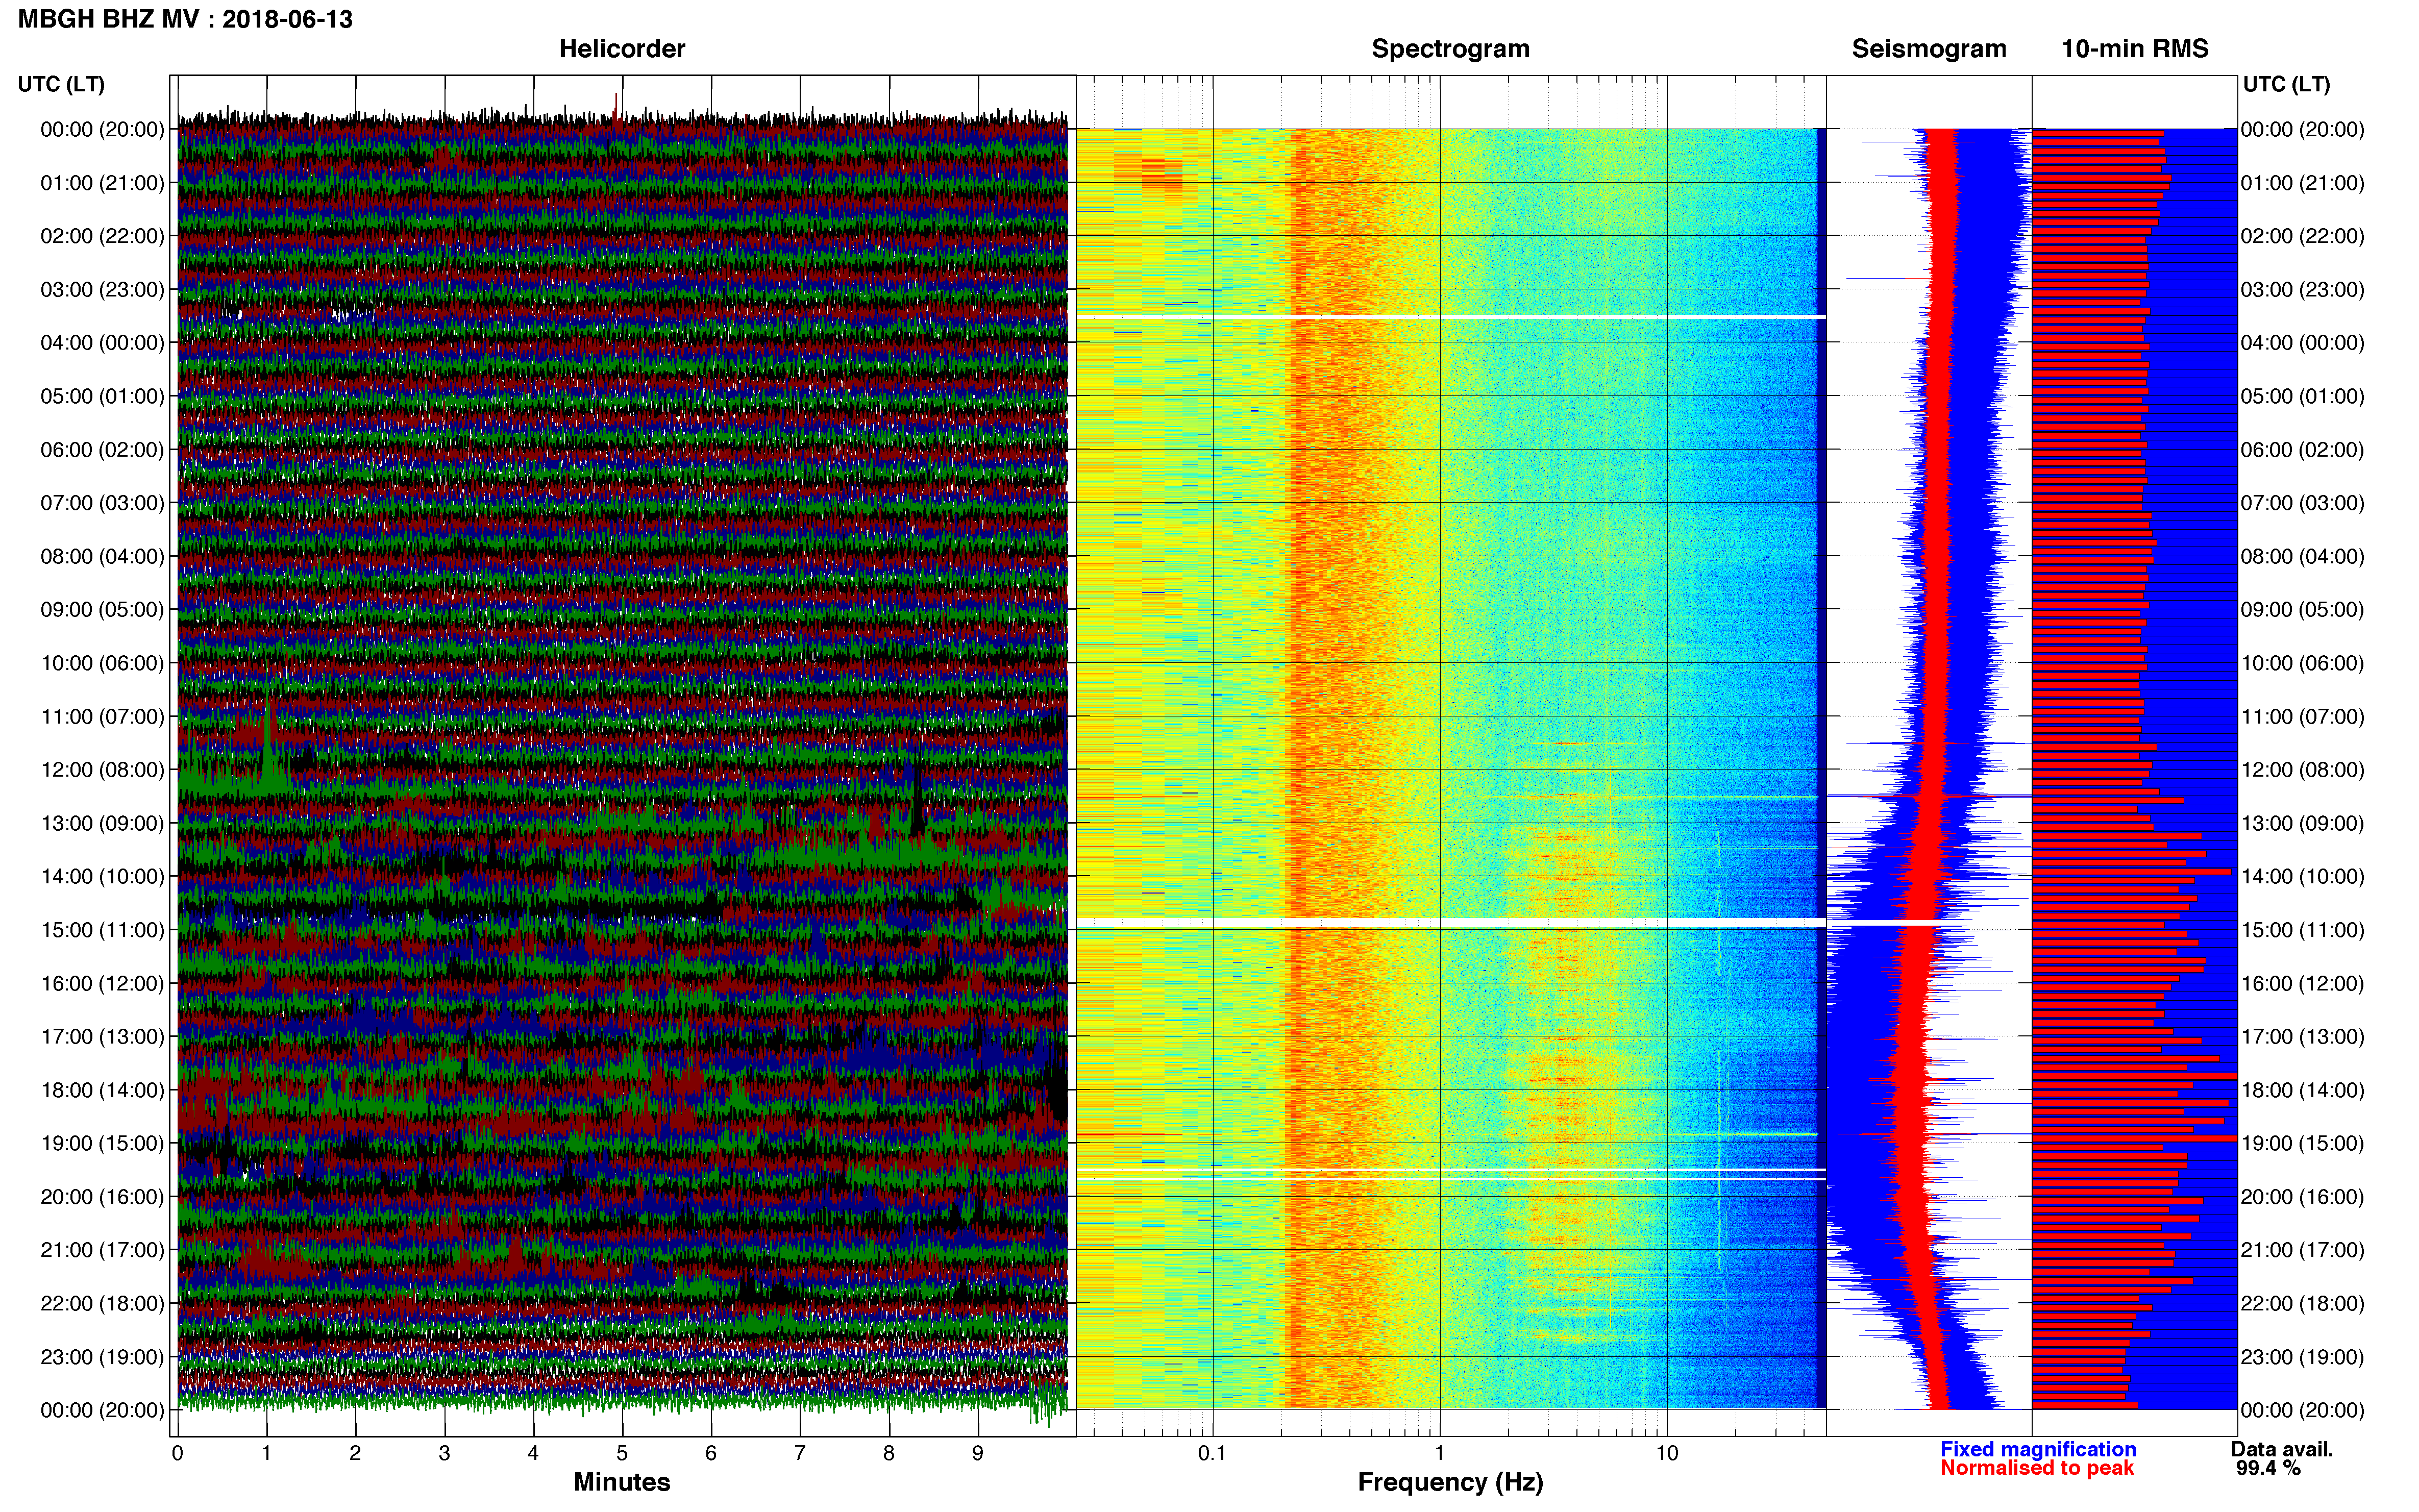Screen dimensions: 2419x1512
Task: Click '23:00 (19:00)' label next to the Helicorder
Action: (x=102, y=1357)
